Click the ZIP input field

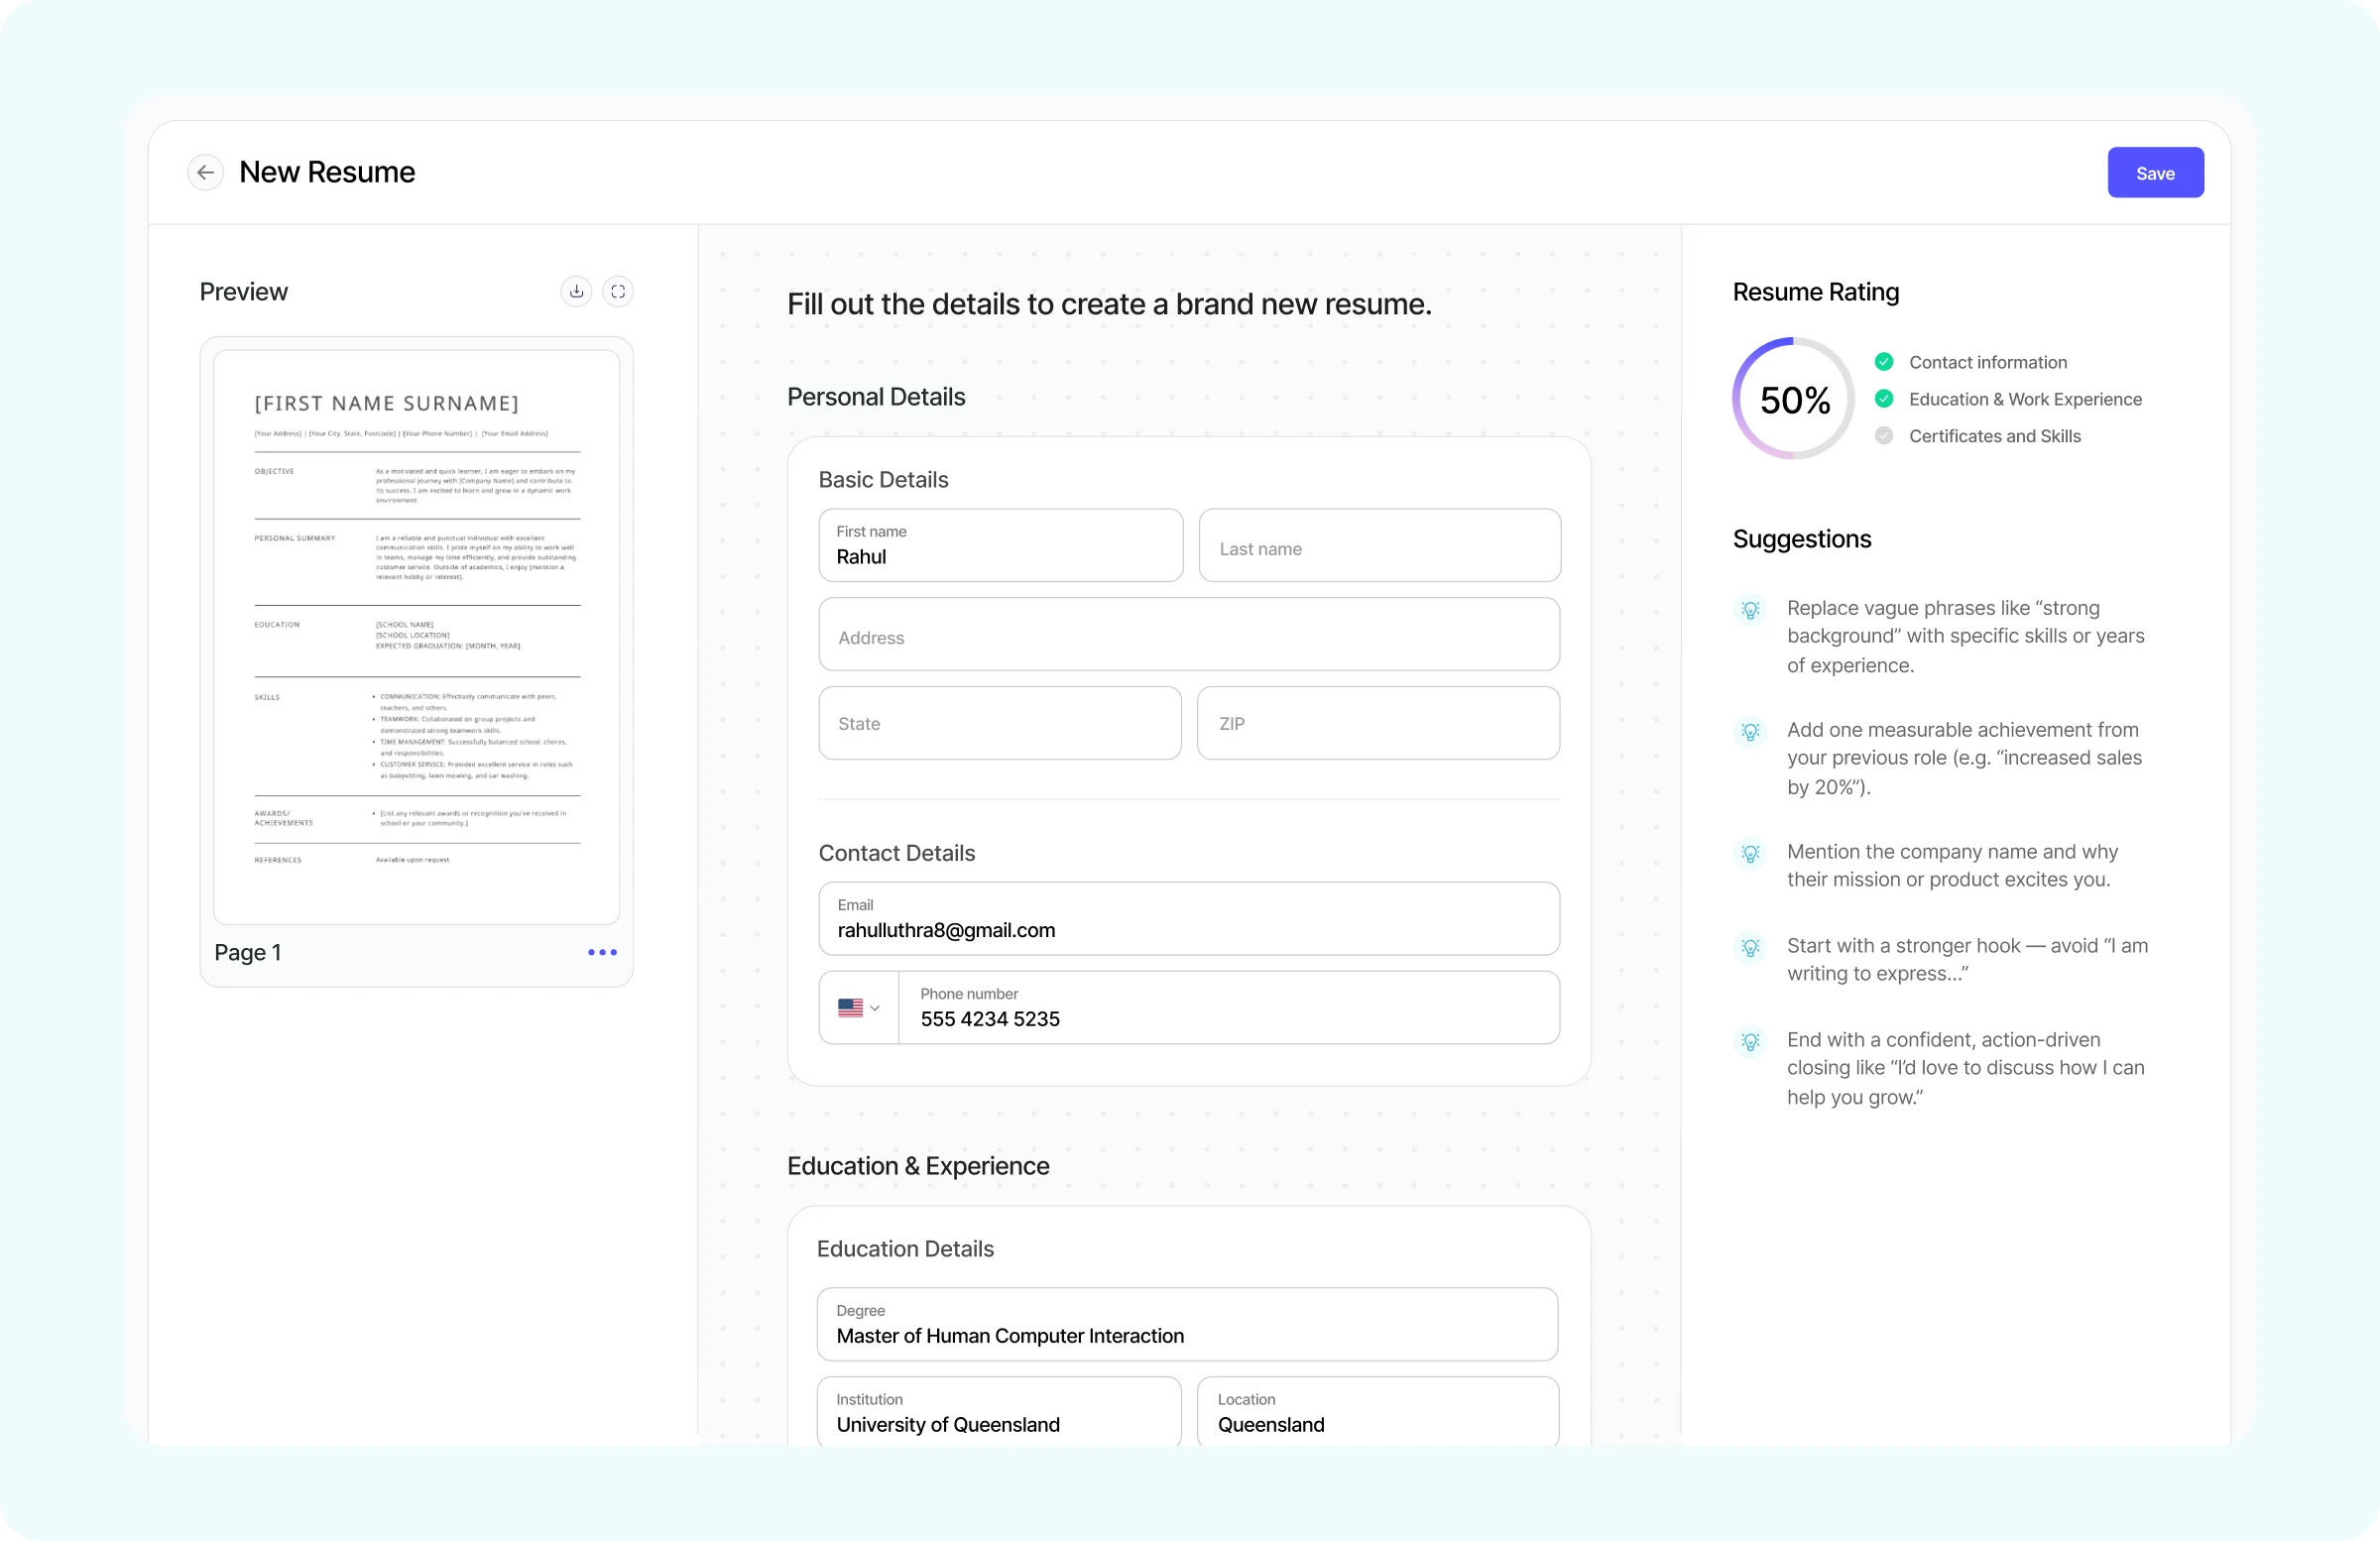(x=1377, y=723)
